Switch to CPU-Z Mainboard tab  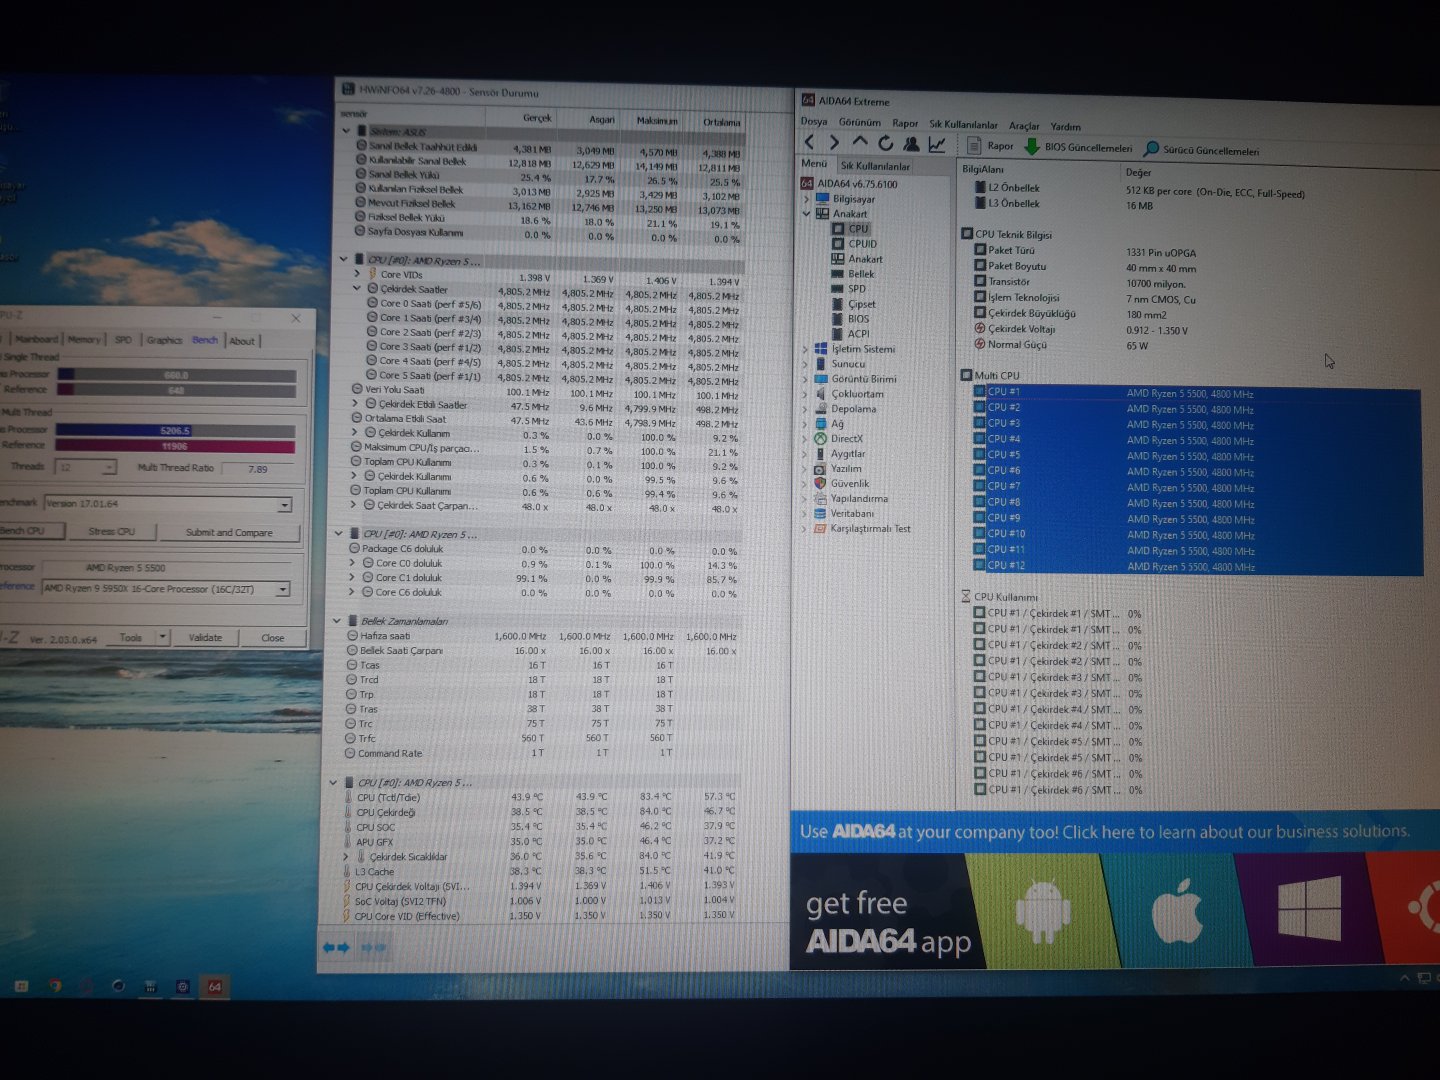click(36, 339)
